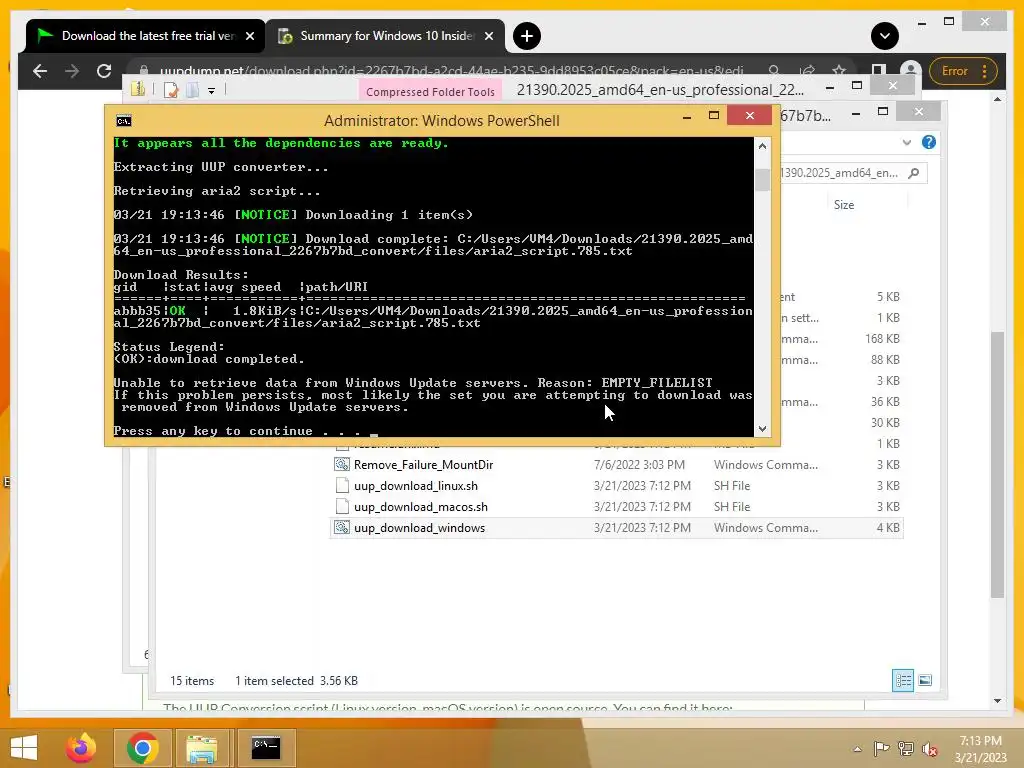Image resolution: width=1024 pixels, height=768 pixels.
Task: Maximize the PowerShell window
Action: (x=714, y=116)
